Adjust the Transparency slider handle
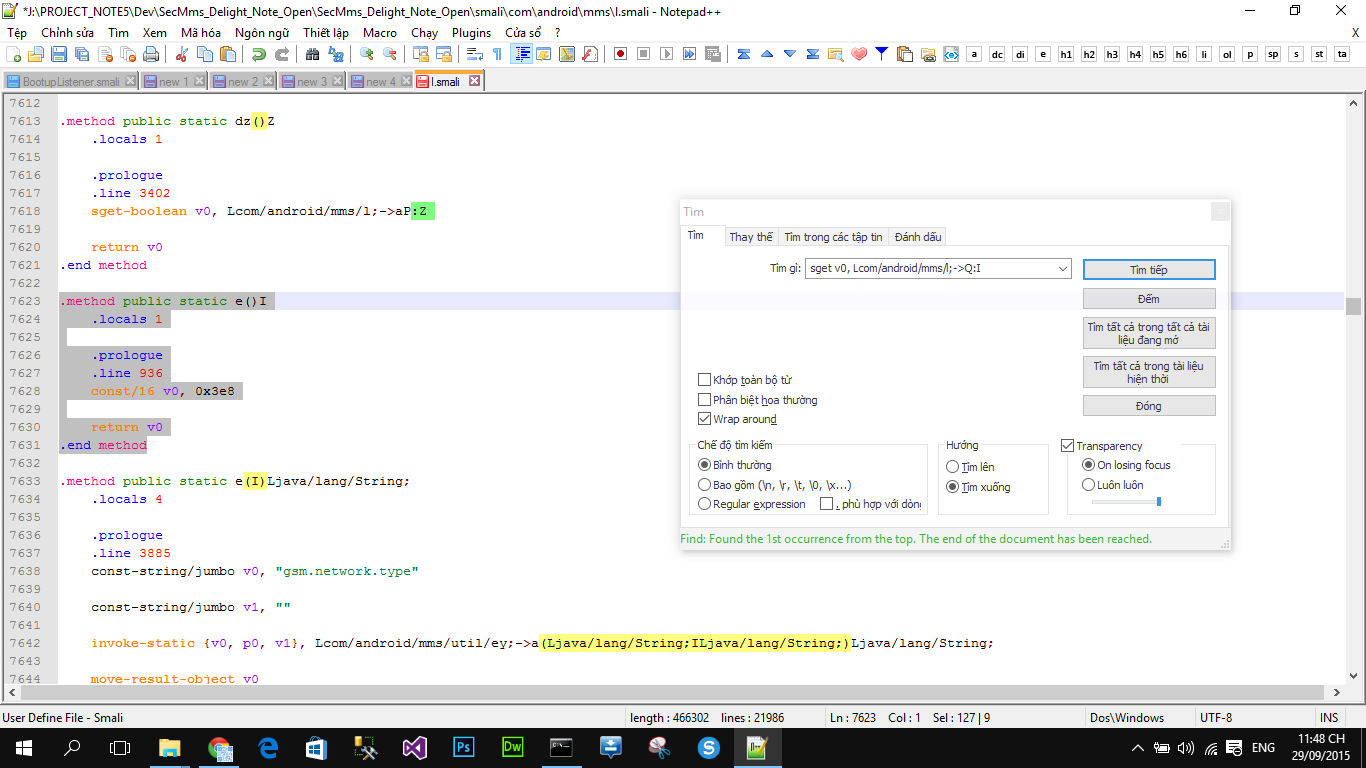The image size is (1366, 768). (x=1158, y=501)
